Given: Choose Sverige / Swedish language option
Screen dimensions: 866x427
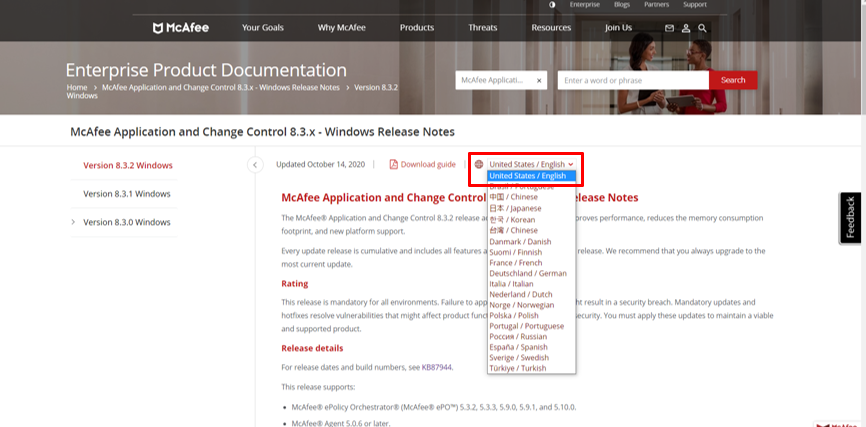Looking at the screenshot, I should click(x=531, y=357).
